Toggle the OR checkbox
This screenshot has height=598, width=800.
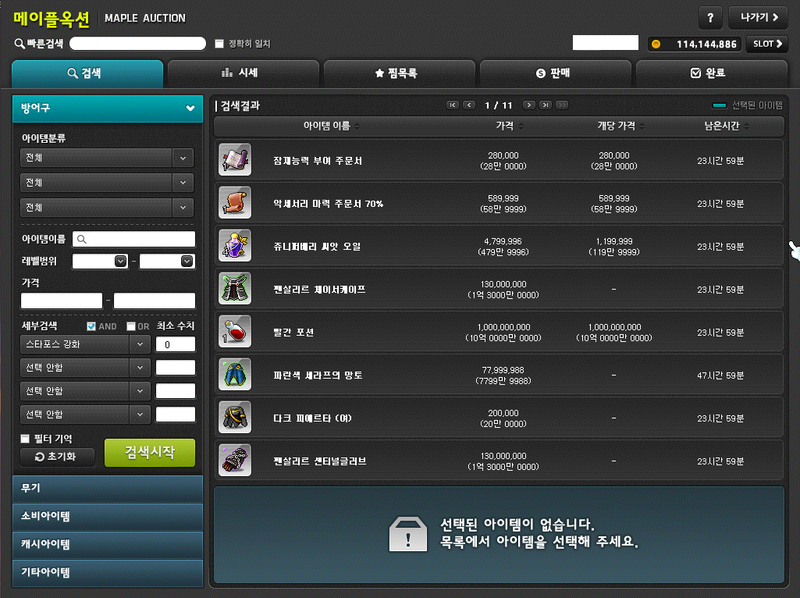point(131,326)
